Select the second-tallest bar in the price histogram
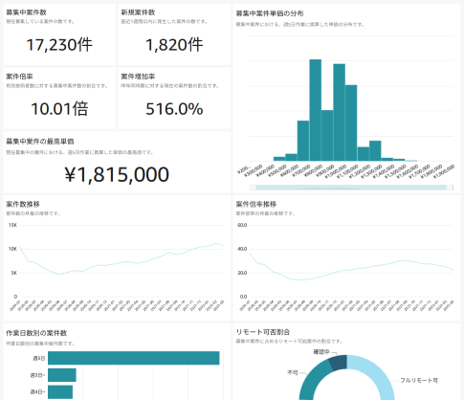The image size is (464, 400). [x=339, y=113]
